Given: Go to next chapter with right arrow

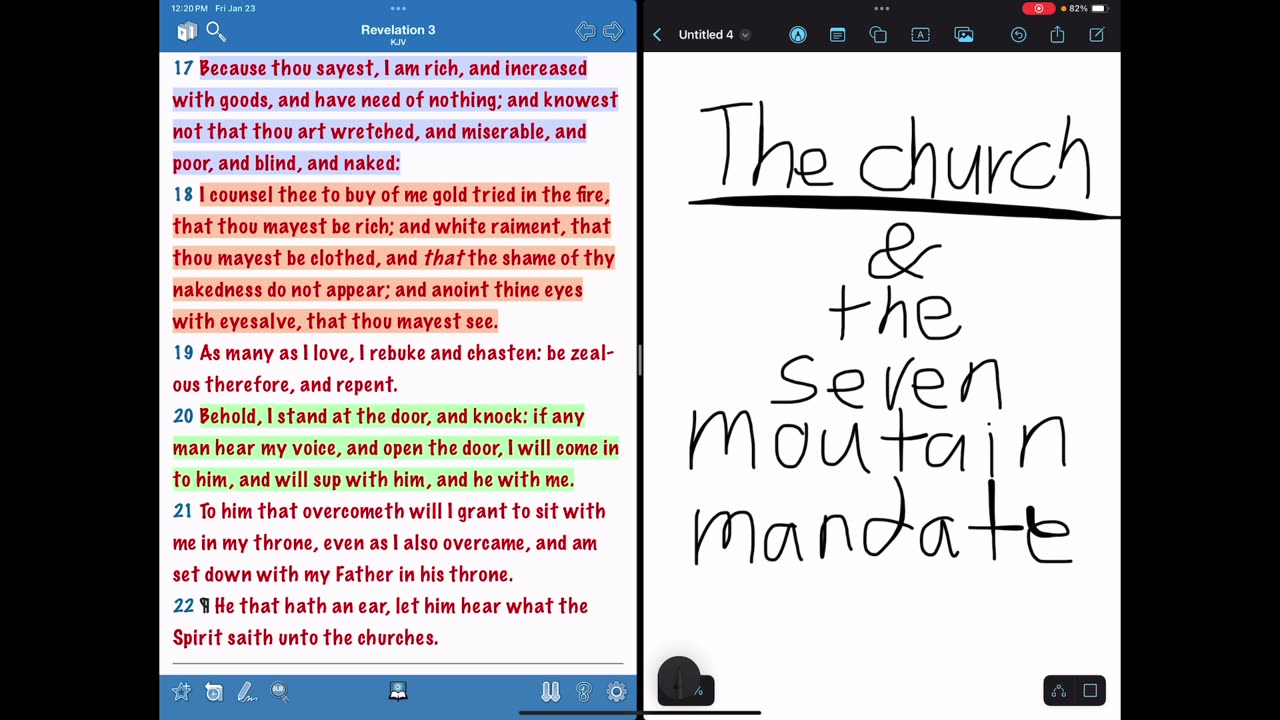Looking at the screenshot, I should [613, 32].
